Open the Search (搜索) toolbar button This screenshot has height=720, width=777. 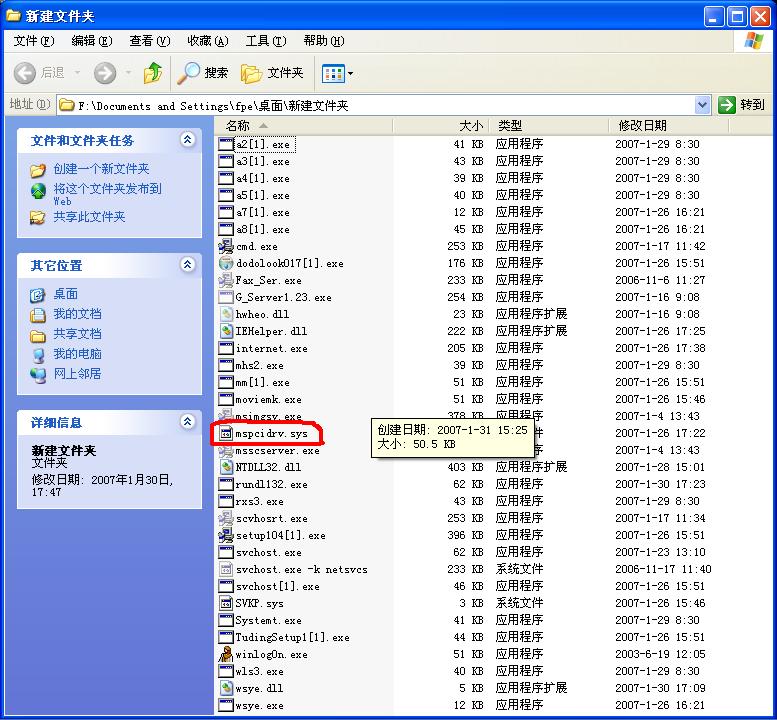(203, 73)
